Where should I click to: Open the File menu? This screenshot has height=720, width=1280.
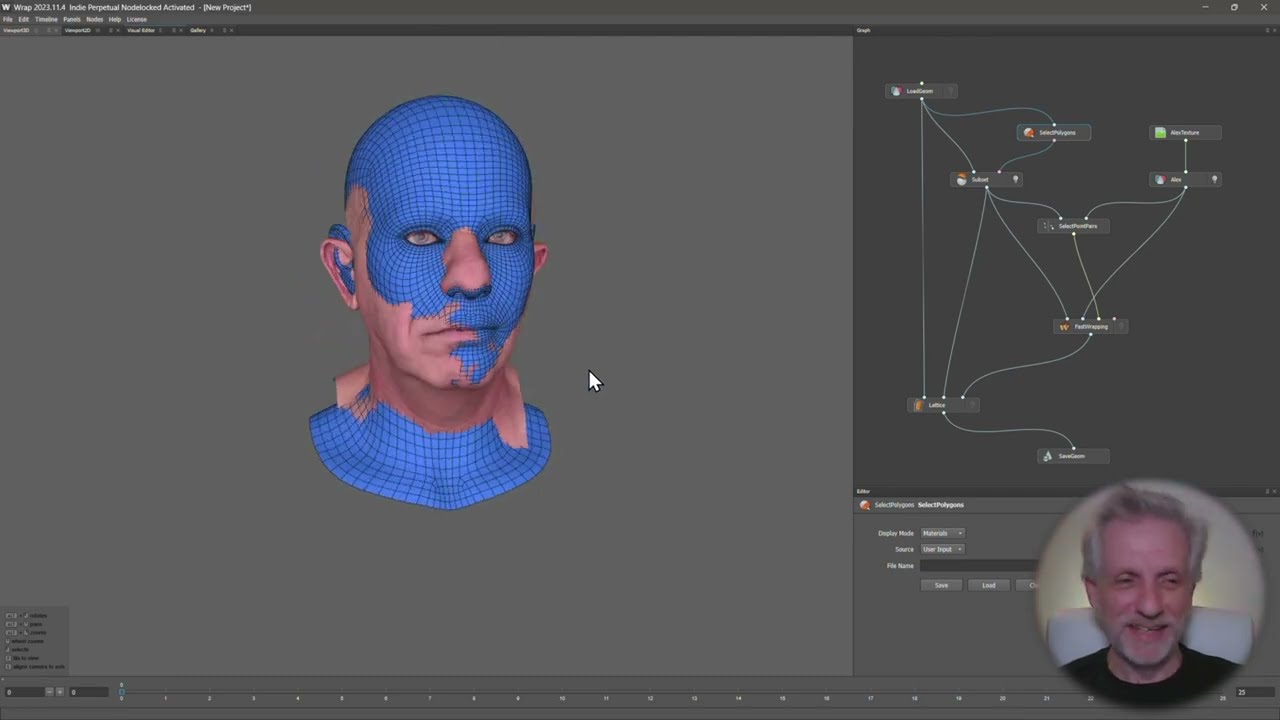8,19
